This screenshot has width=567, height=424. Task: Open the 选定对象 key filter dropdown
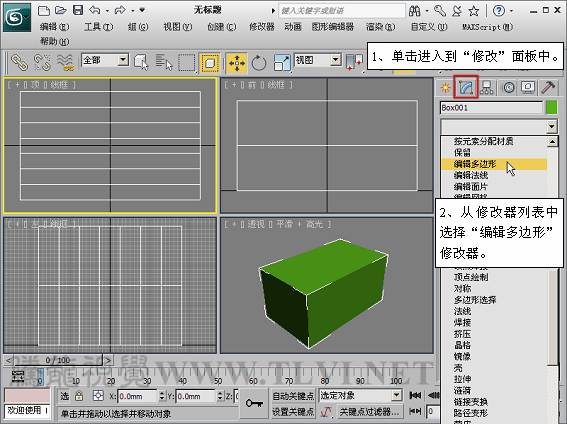click(397, 395)
